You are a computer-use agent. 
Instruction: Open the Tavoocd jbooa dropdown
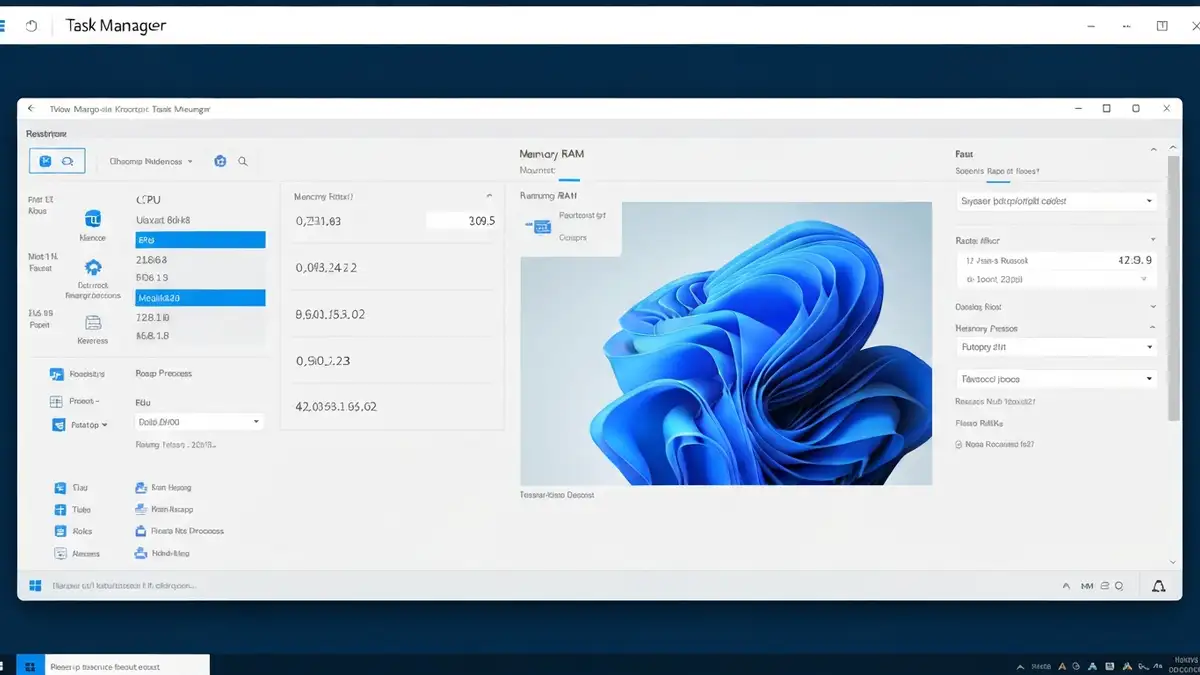(x=1057, y=379)
